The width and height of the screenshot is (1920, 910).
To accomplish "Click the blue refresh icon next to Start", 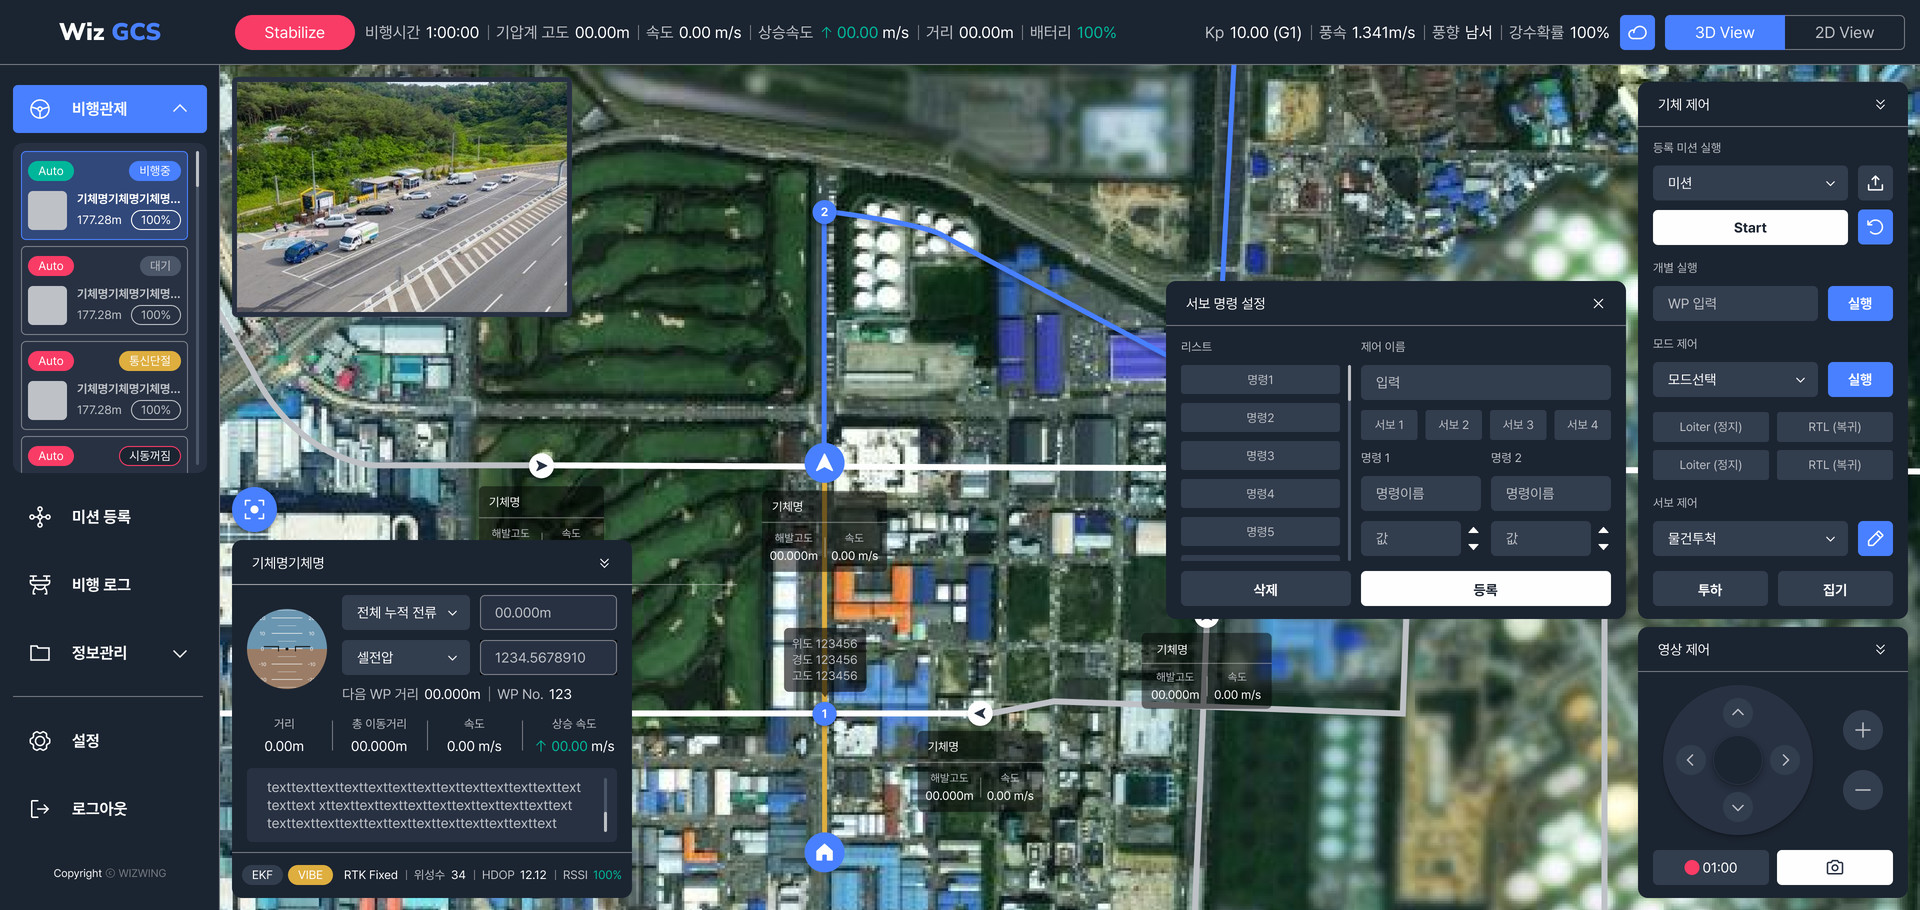I will point(1875,227).
